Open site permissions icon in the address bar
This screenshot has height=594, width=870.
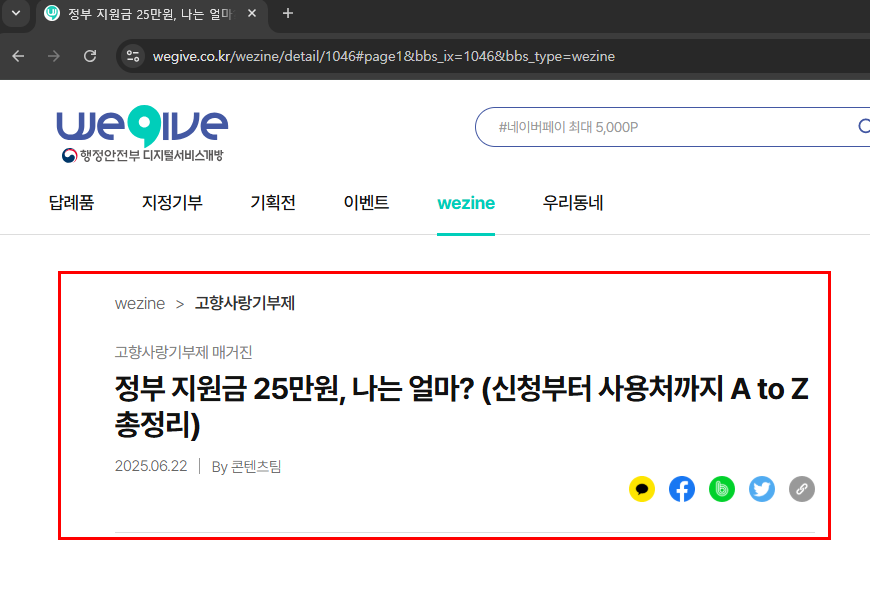133,57
